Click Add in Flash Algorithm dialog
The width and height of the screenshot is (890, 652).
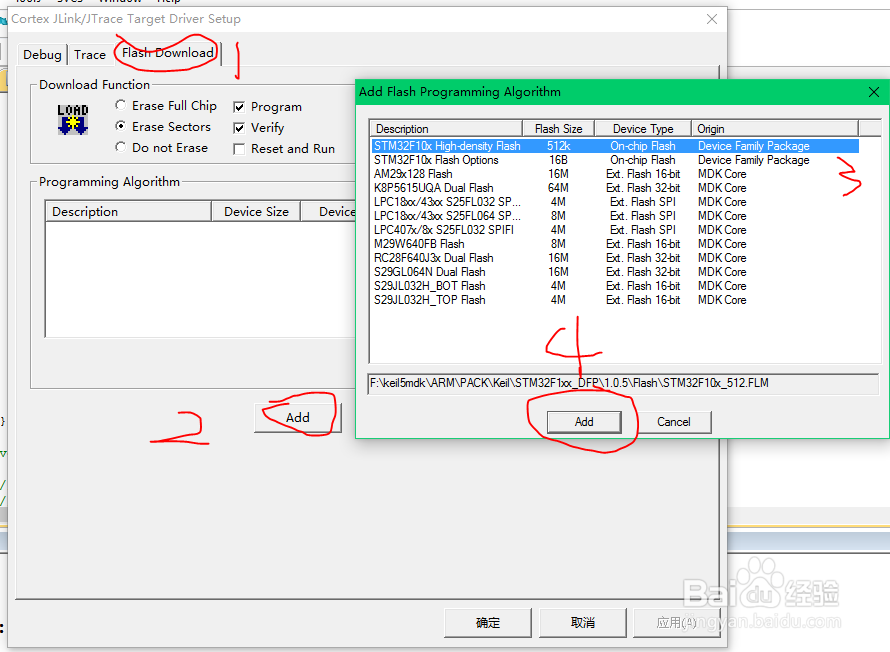point(584,422)
